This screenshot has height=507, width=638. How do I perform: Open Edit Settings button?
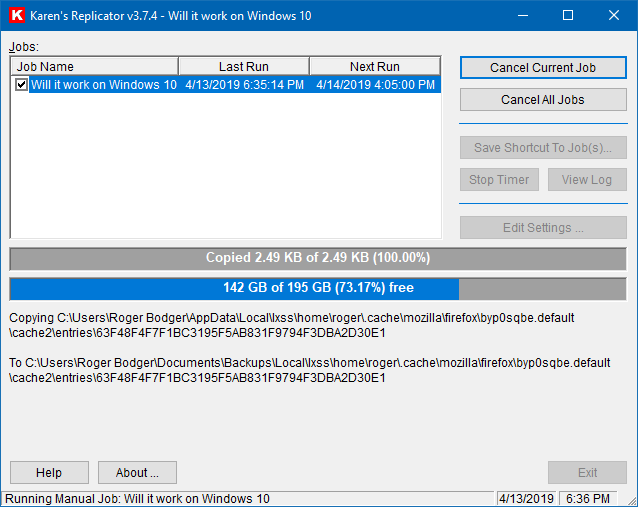coord(543,227)
